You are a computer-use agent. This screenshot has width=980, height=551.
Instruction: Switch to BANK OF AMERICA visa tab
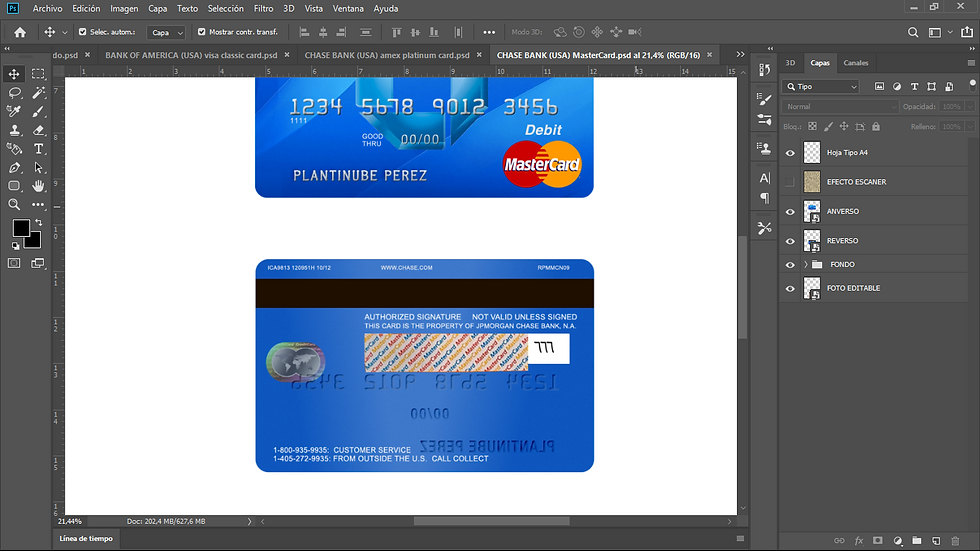pyautogui.click(x=191, y=55)
